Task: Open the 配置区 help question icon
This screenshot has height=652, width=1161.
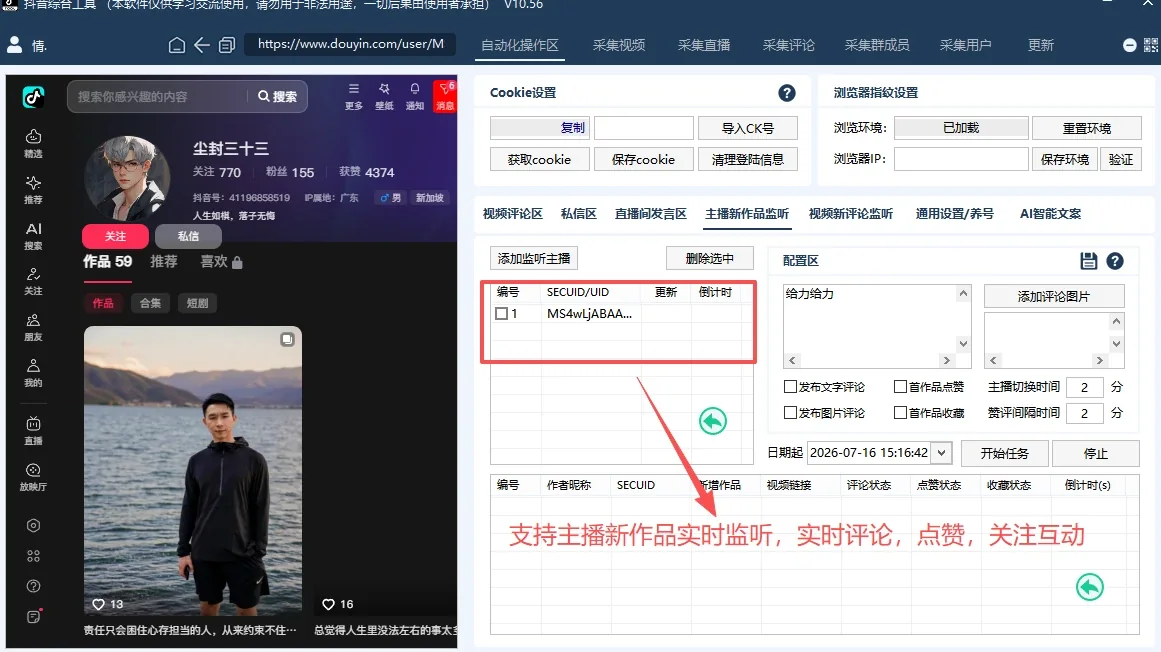Action: coord(1115,261)
